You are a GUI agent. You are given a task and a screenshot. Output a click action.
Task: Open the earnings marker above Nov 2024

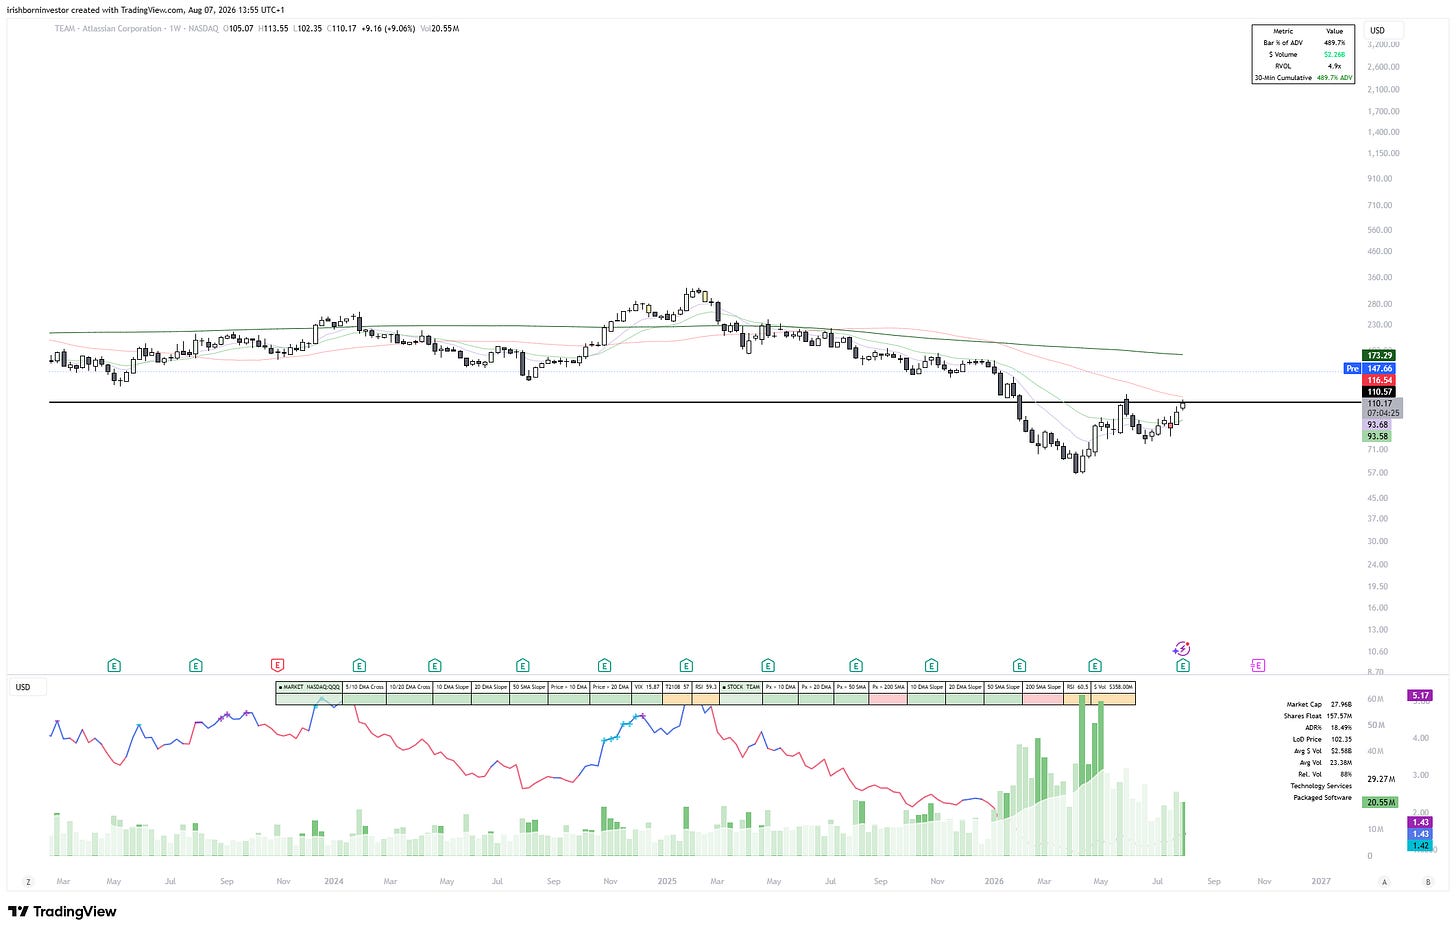pos(605,665)
